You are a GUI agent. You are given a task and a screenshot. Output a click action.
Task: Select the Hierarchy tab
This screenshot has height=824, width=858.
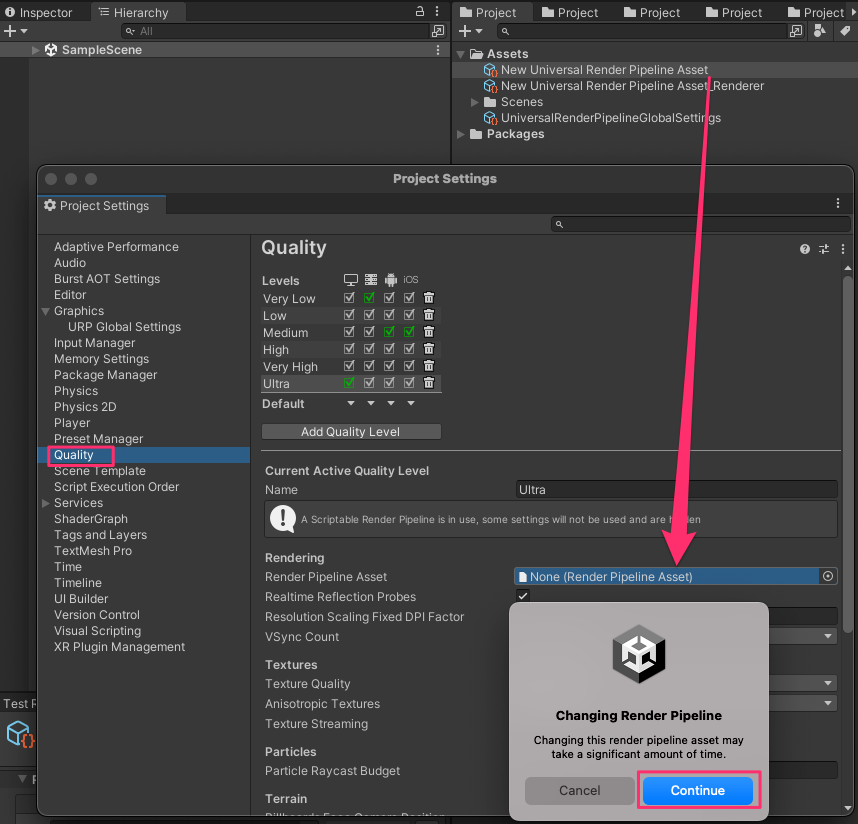click(x=139, y=12)
